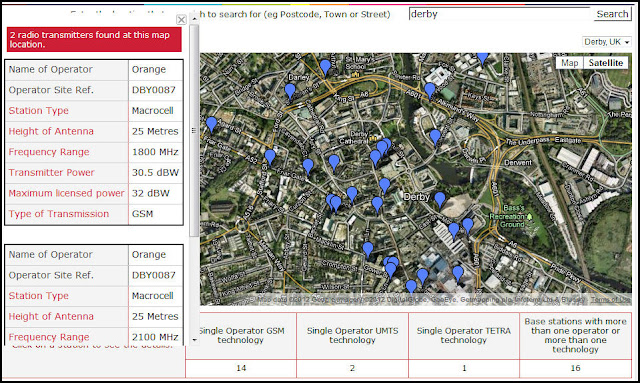Close the transmitter details panel
The image size is (640, 383).
click(182, 20)
